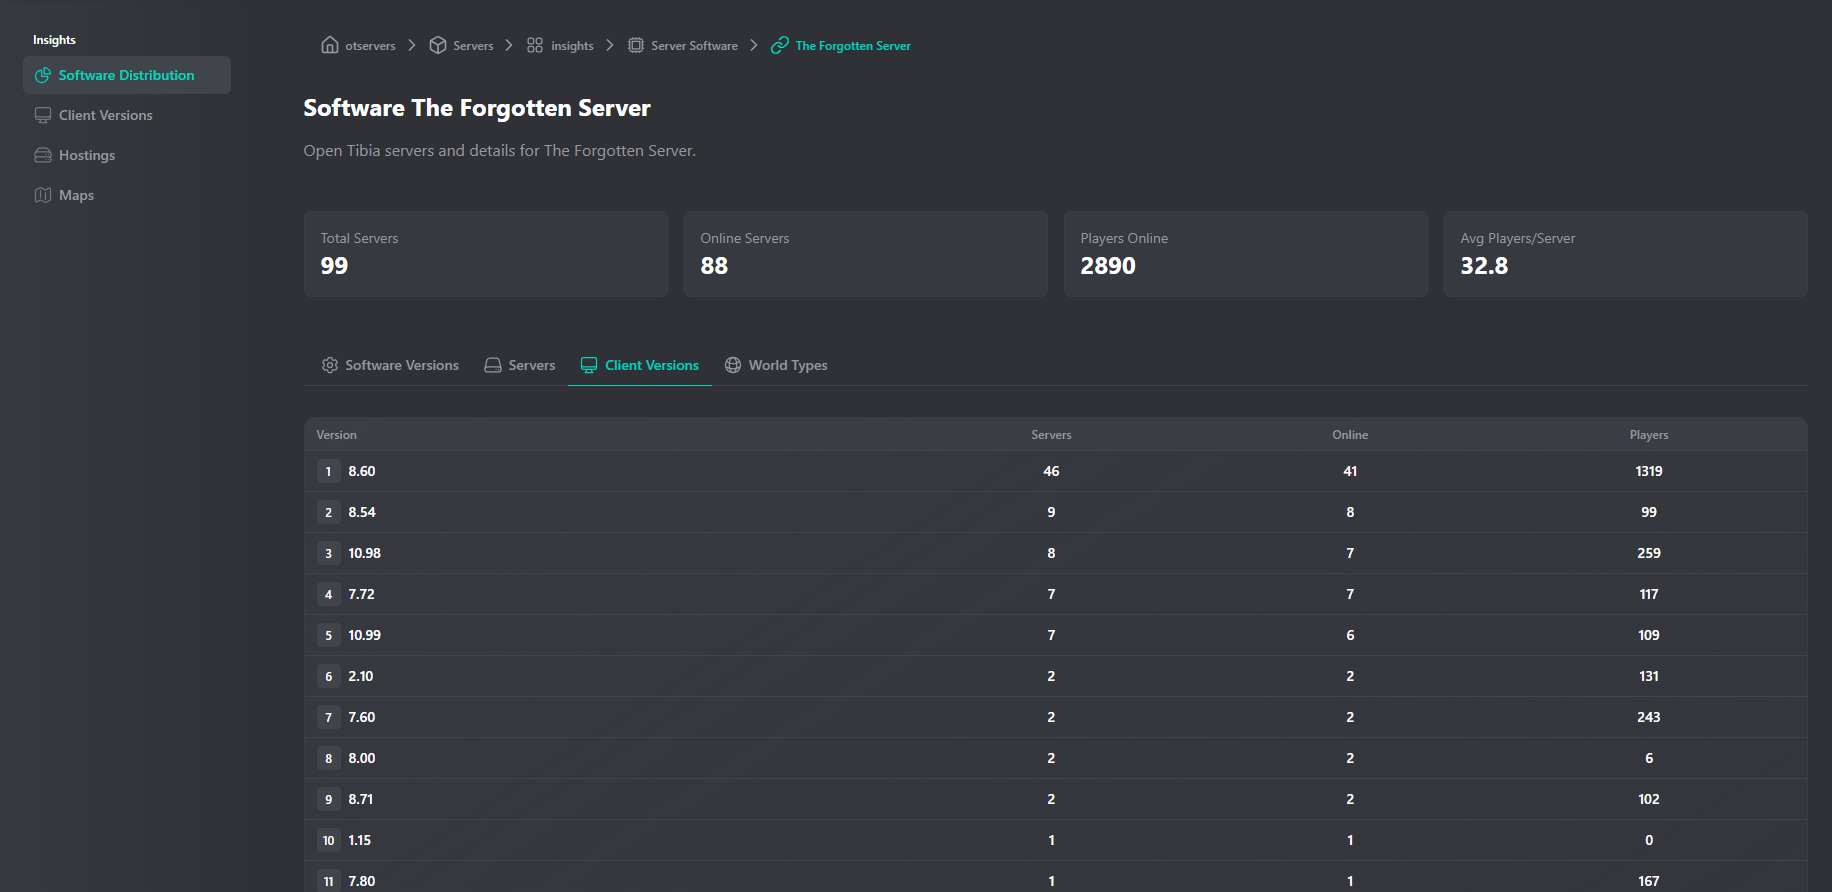Click players value 243 for version 7.60
This screenshot has width=1832, height=892.
[x=1649, y=717]
